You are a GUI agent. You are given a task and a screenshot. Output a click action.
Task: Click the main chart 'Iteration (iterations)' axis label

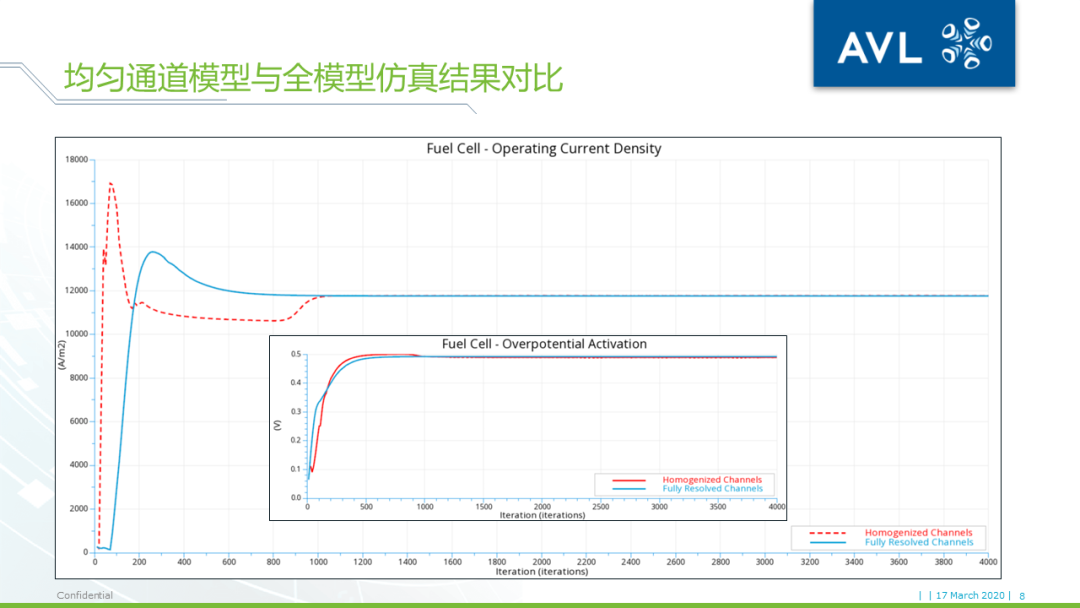click(x=541, y=572)
